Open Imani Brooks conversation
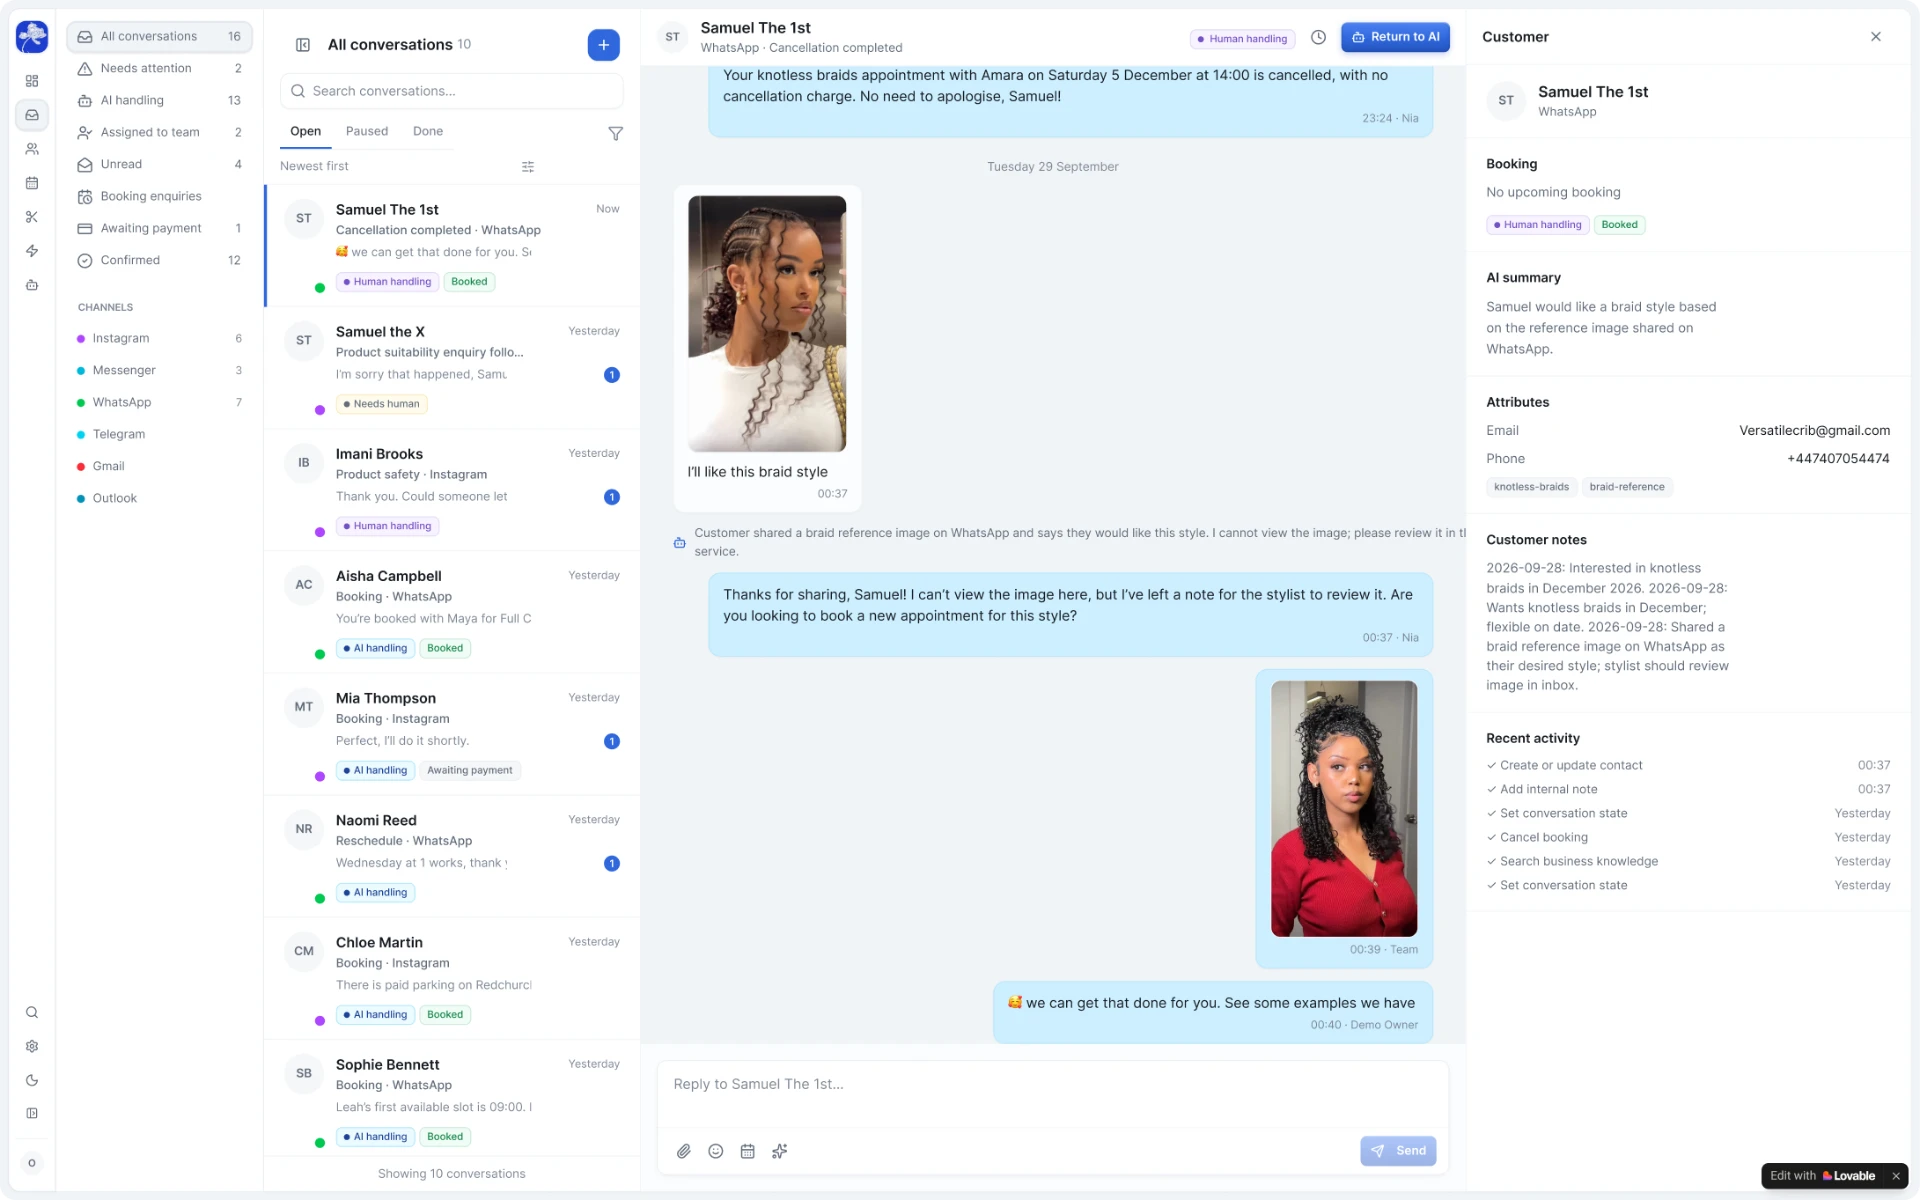 tap(452, 490)
